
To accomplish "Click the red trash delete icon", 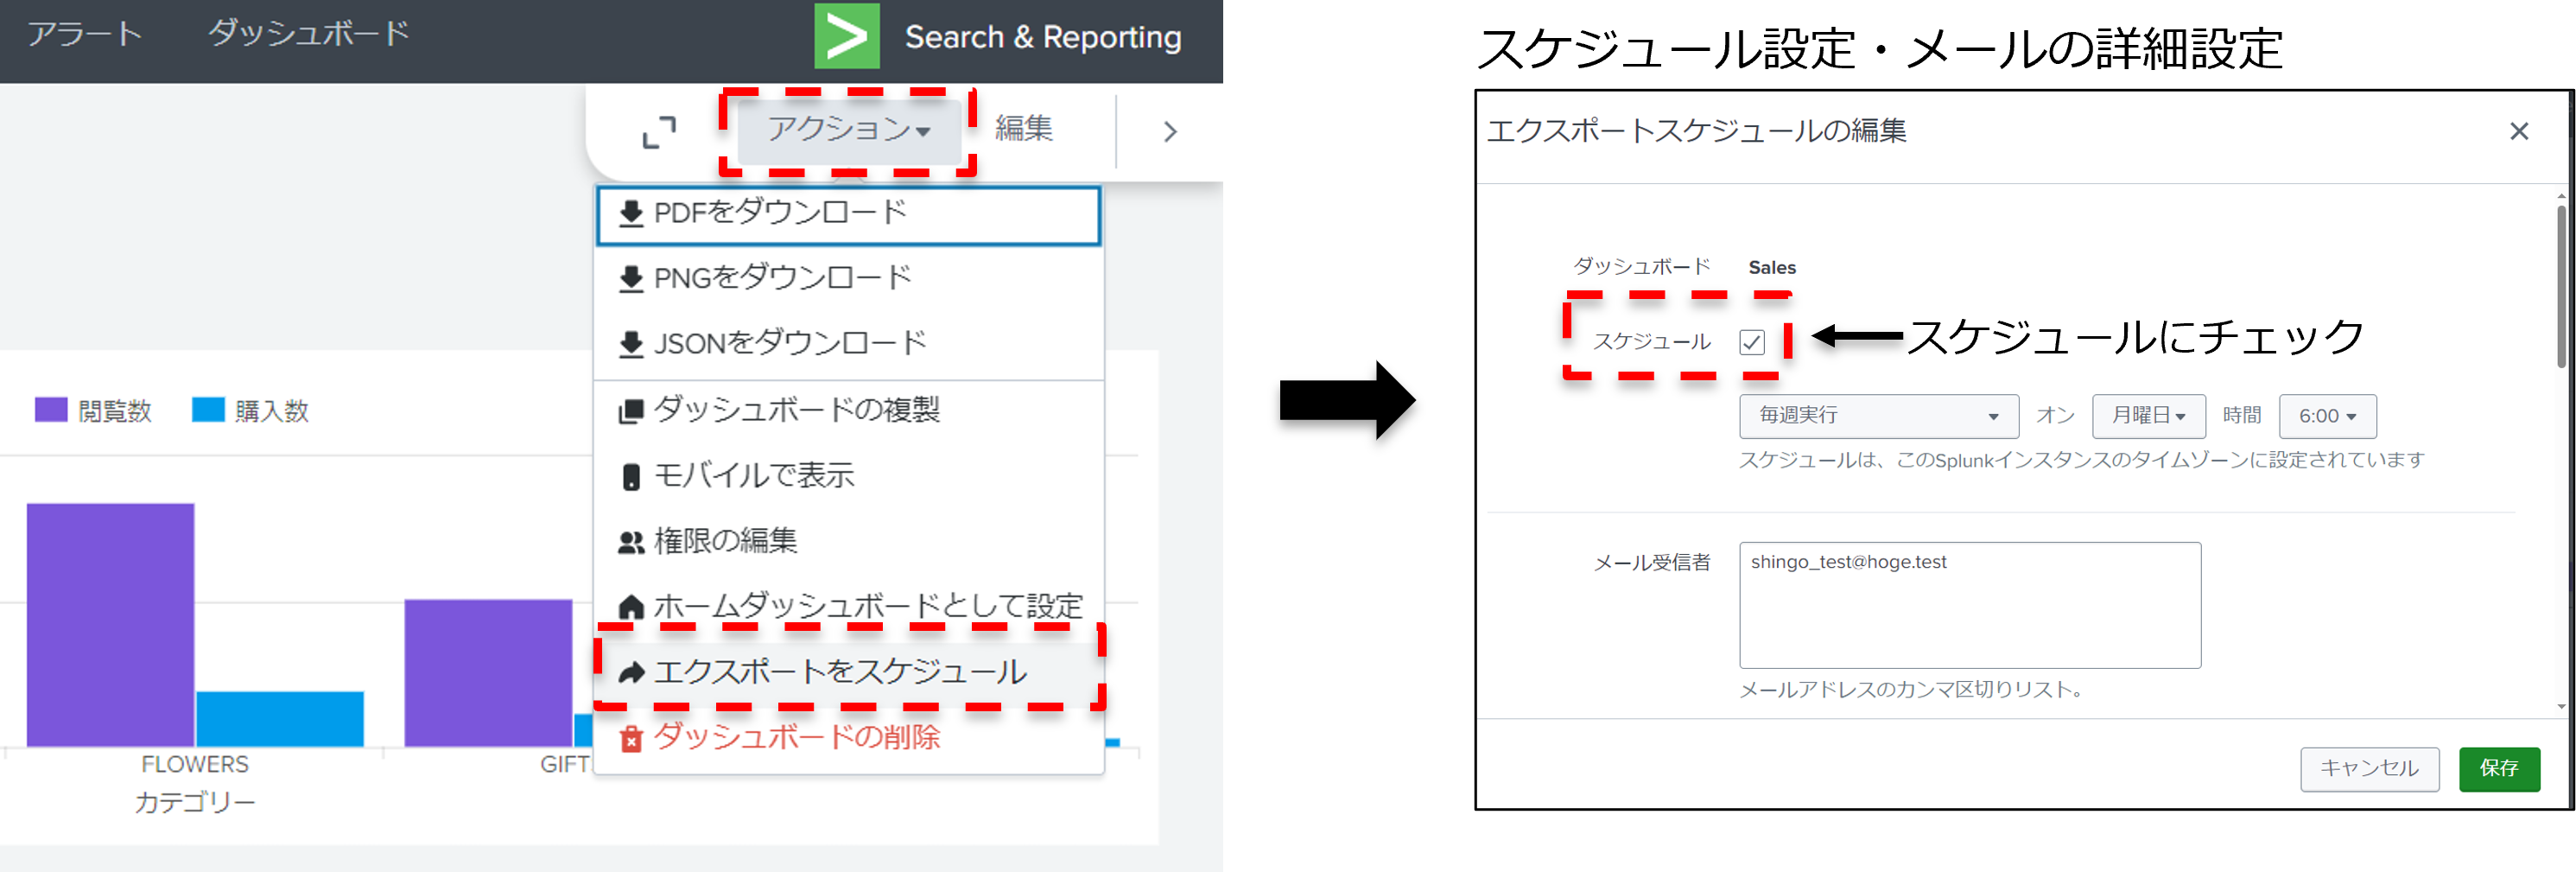I will [631, 739].
